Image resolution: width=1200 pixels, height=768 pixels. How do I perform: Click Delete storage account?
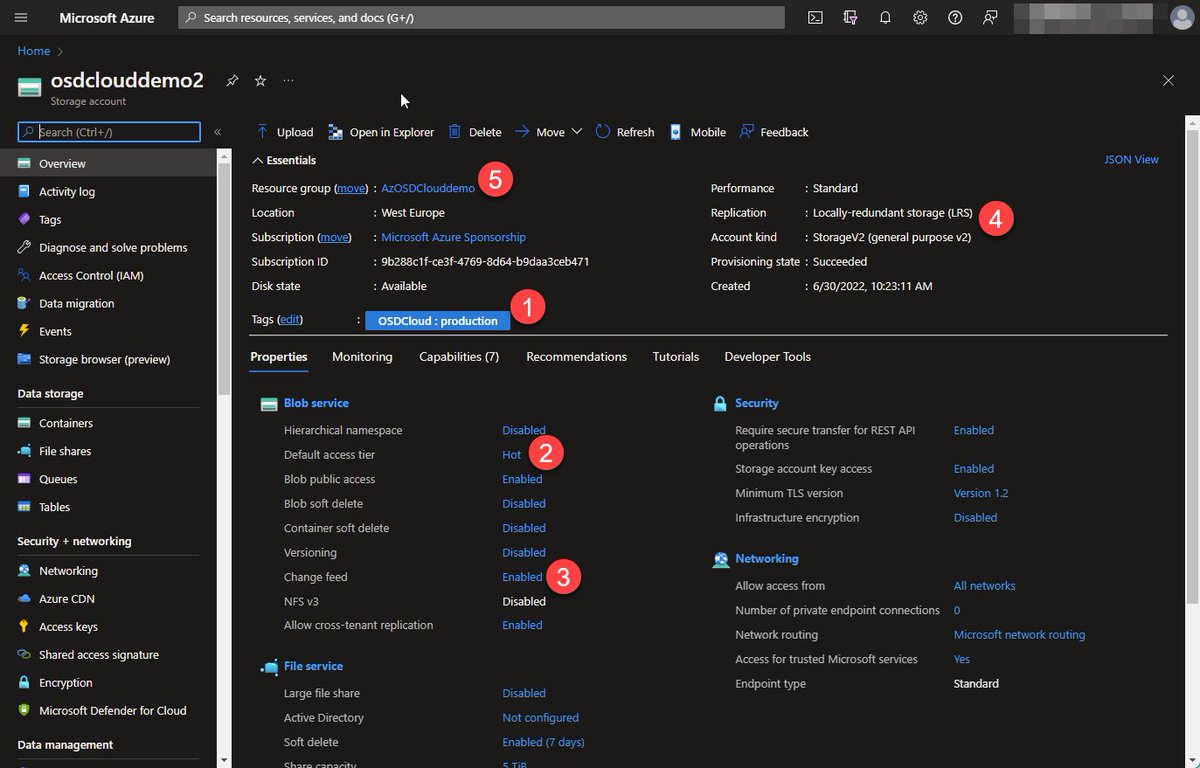coord(474,132)
